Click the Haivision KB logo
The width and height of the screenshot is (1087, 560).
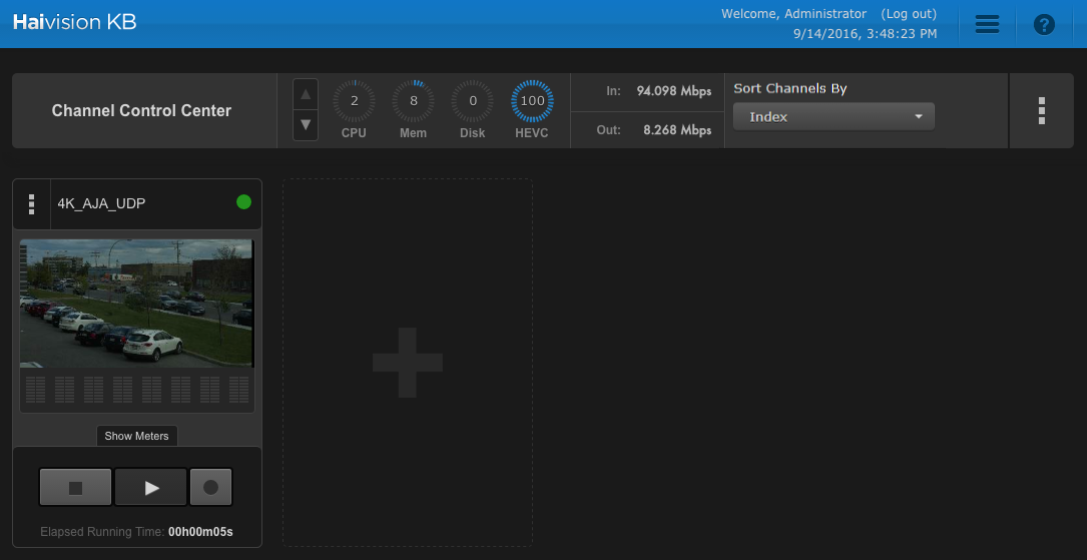(75, 22)
